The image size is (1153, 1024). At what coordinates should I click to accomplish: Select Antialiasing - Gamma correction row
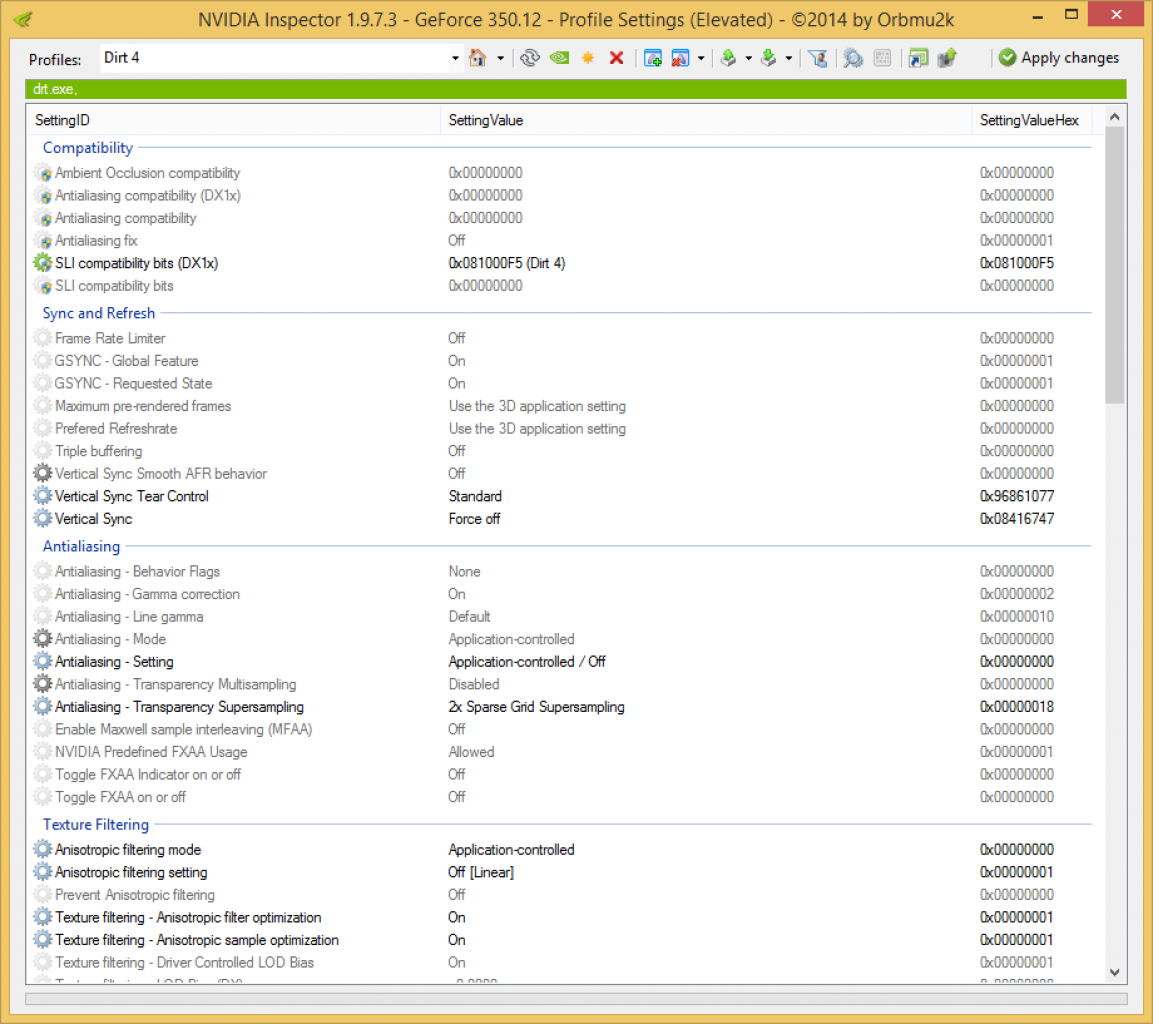point(564,594)
